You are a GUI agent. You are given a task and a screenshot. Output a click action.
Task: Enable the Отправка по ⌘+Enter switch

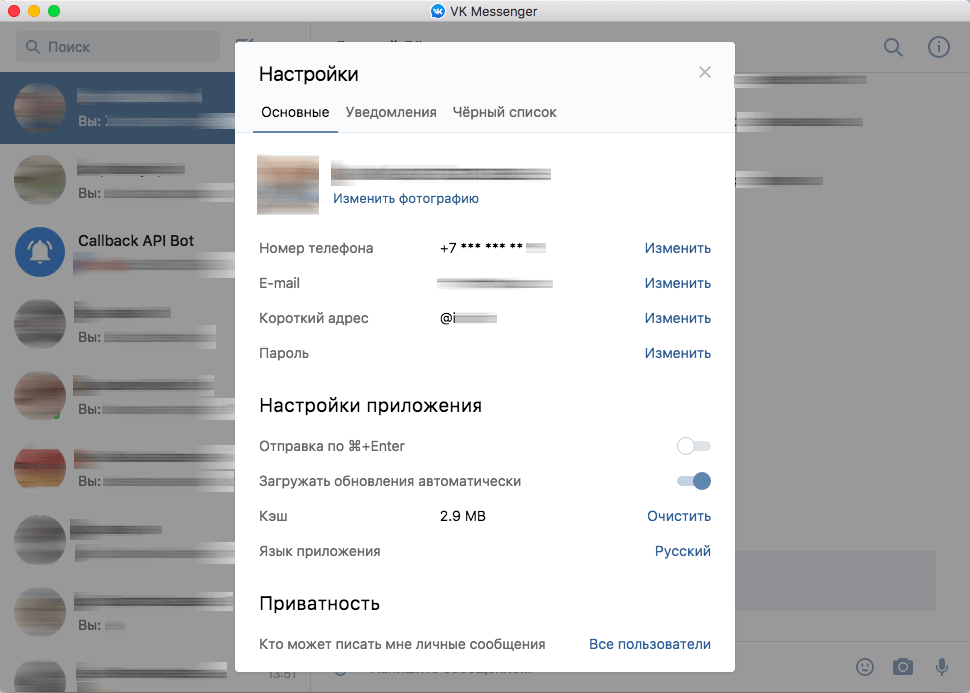693,446
